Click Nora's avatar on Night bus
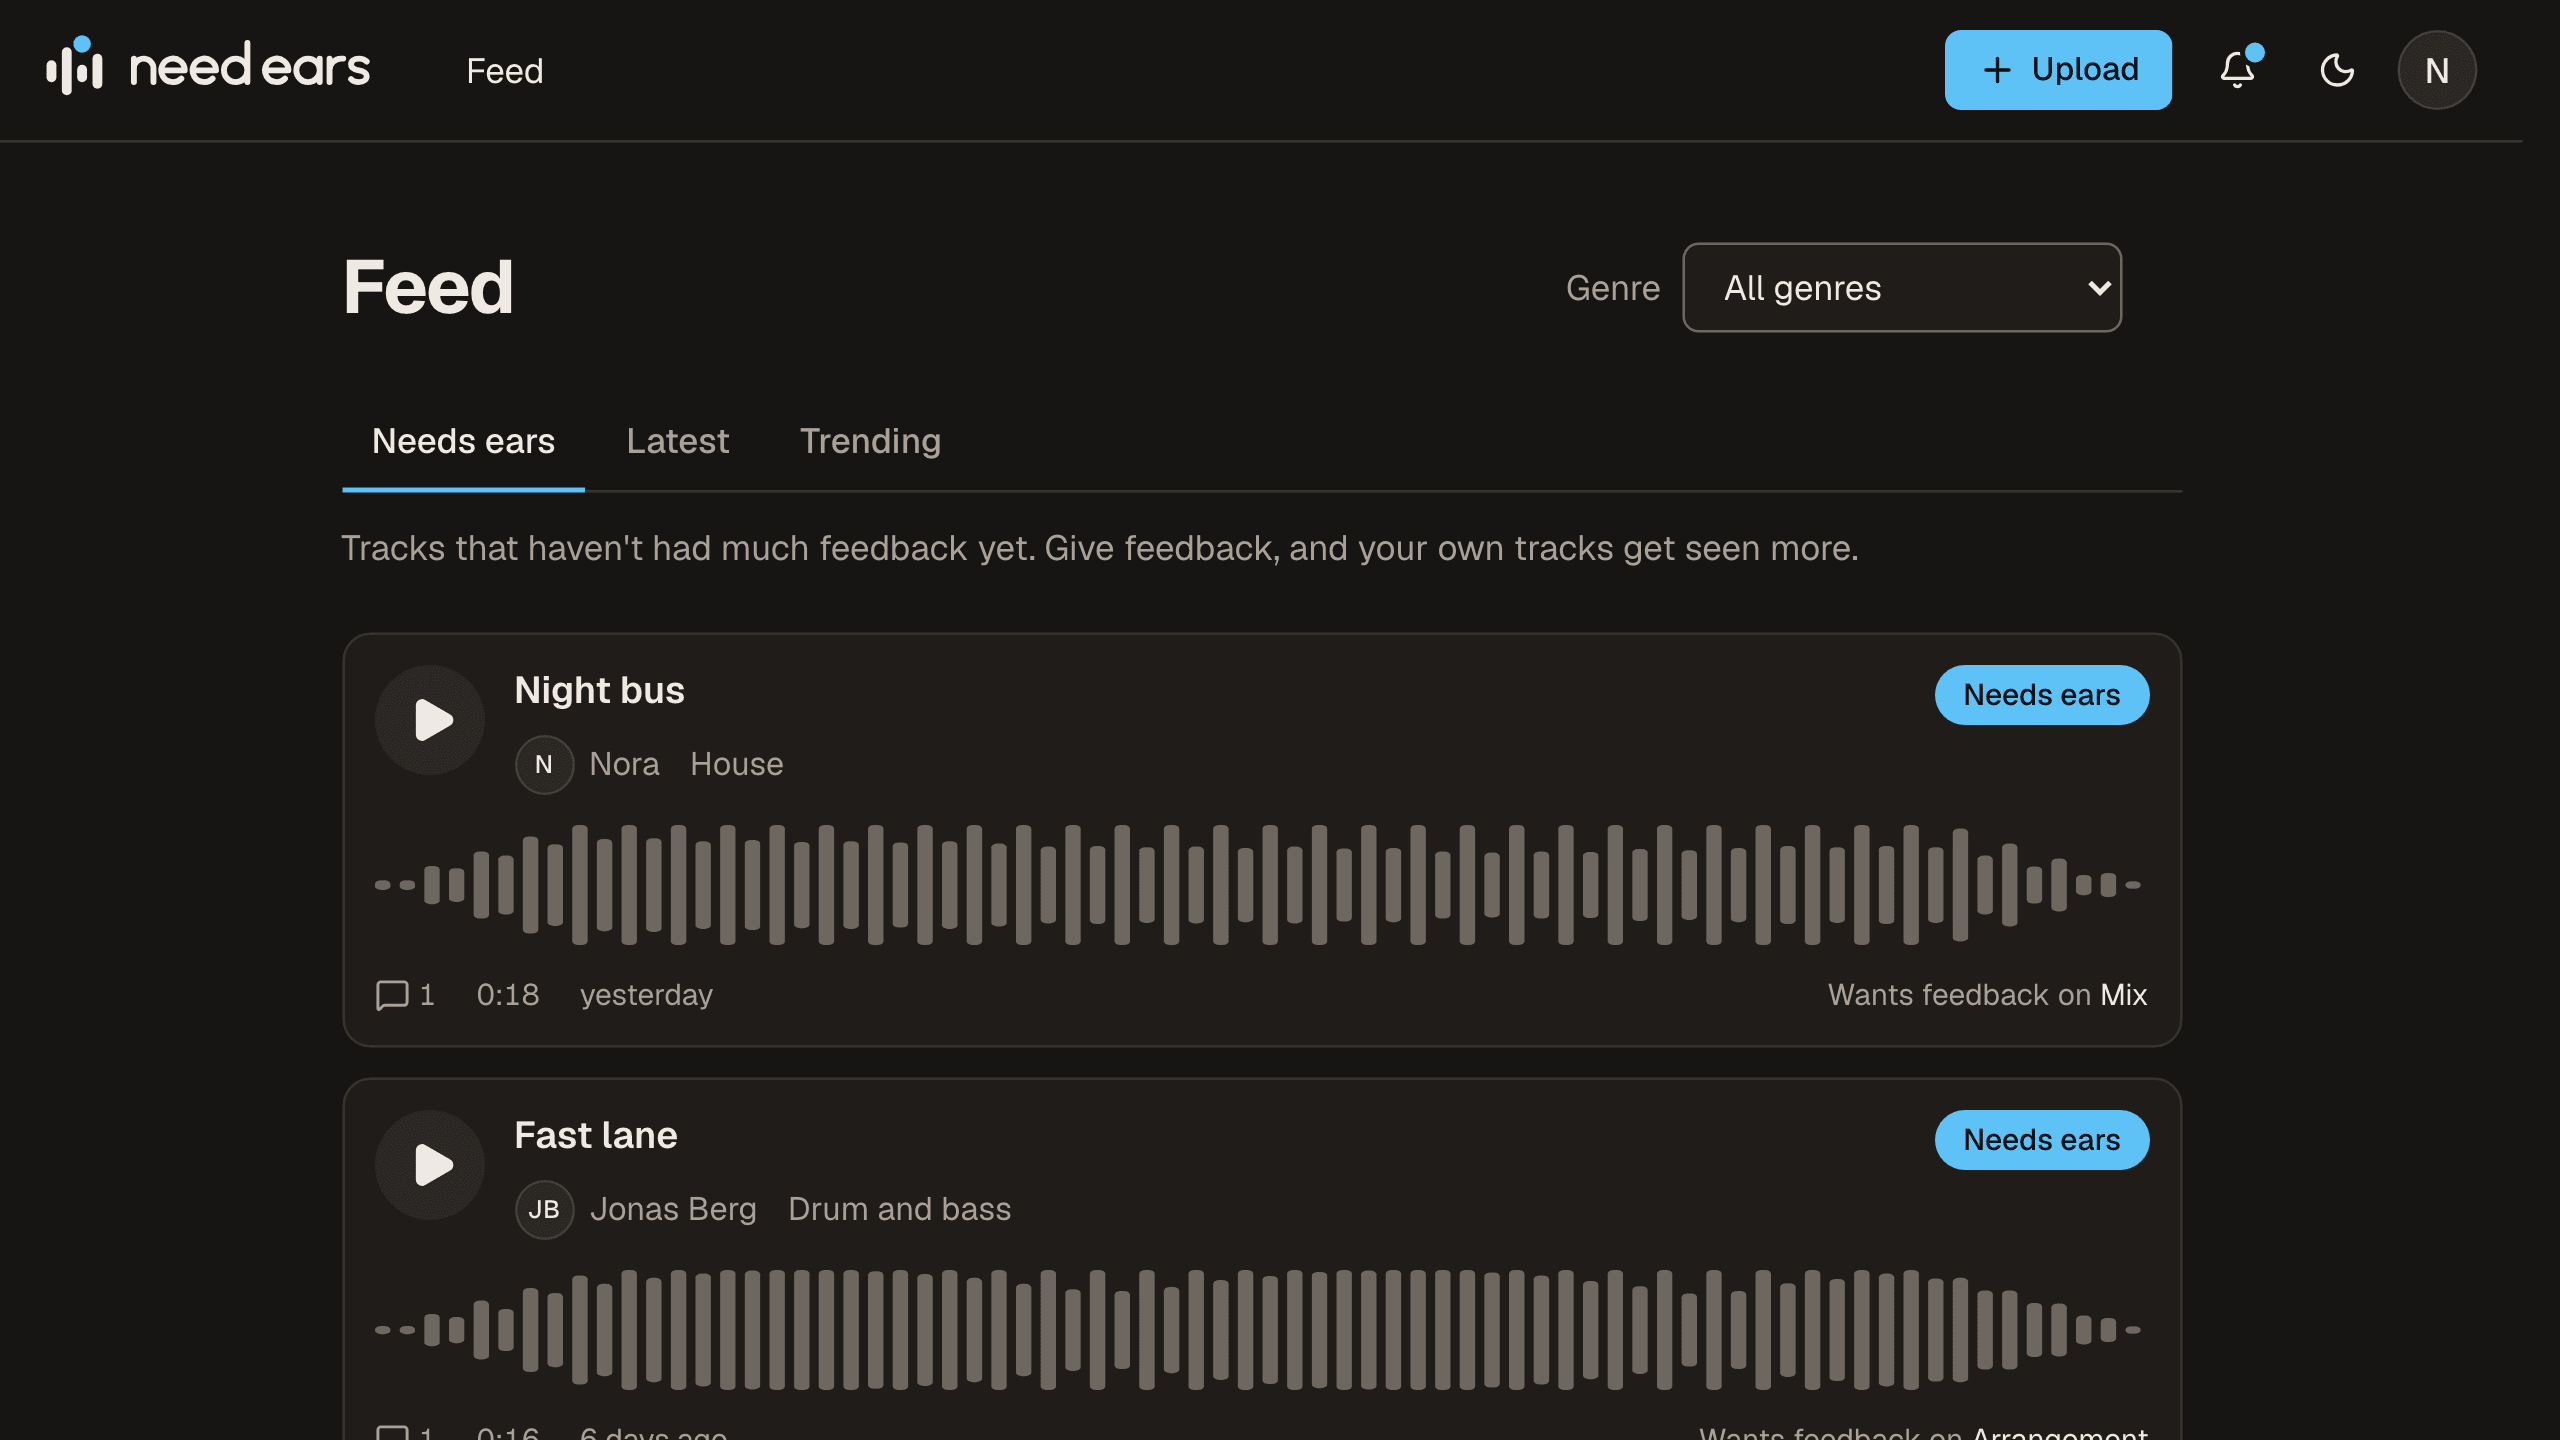 (544, 765)
